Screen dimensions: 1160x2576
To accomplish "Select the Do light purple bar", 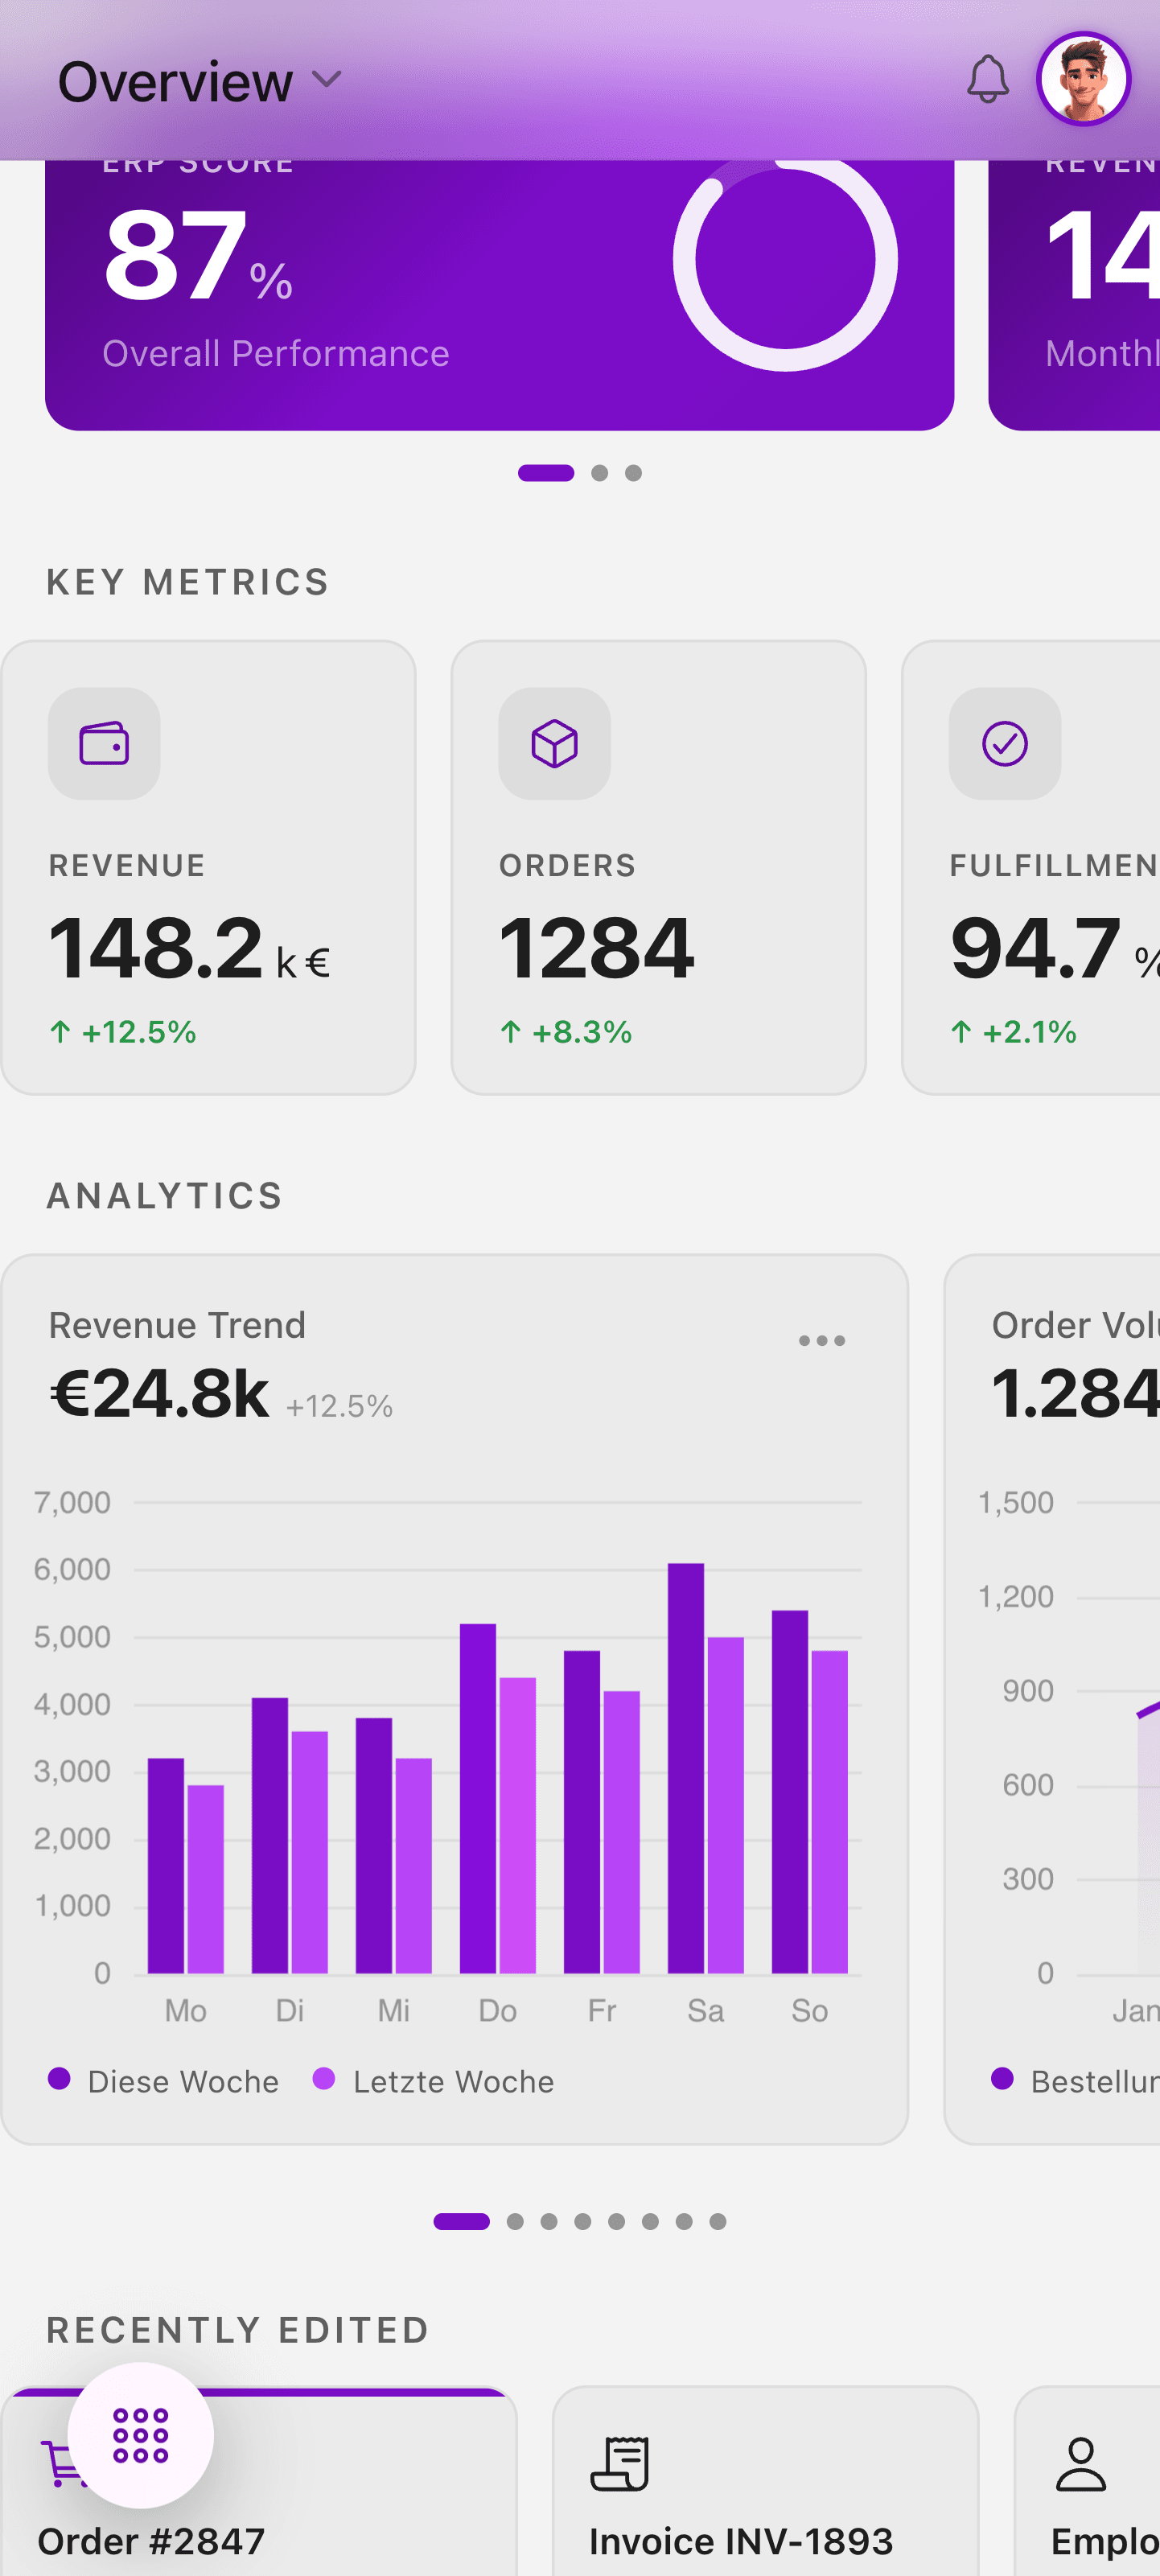I will coord(517,1825).
